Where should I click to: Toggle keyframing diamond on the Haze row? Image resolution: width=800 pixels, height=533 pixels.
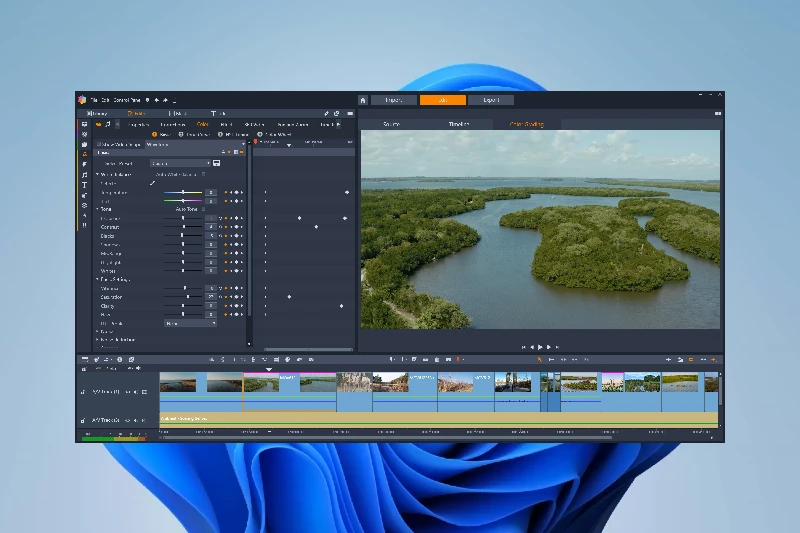(226, 315)
